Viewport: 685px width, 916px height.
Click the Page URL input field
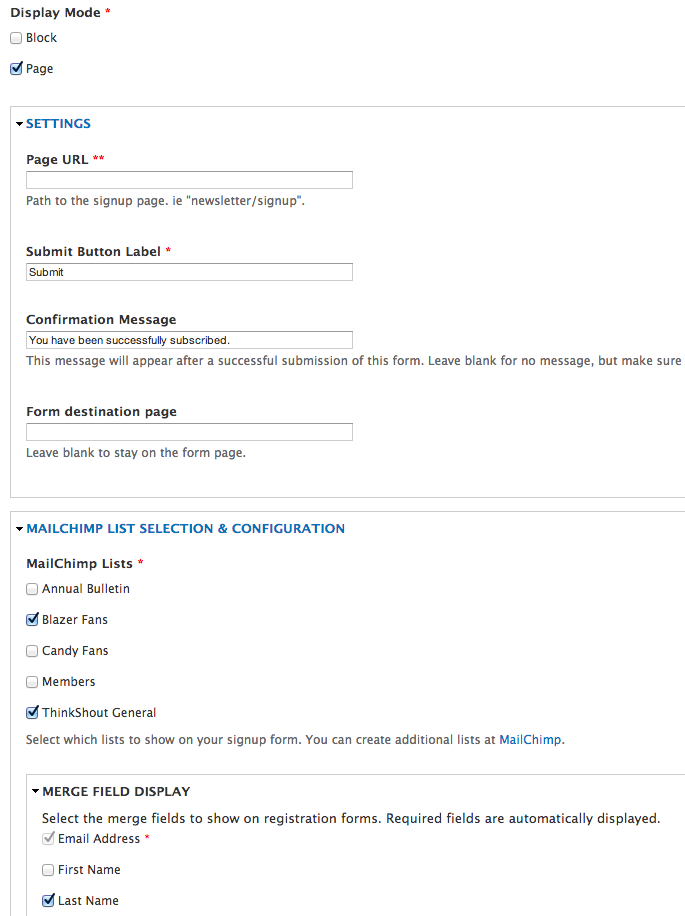pyautogui.click(x=189, y=180)
